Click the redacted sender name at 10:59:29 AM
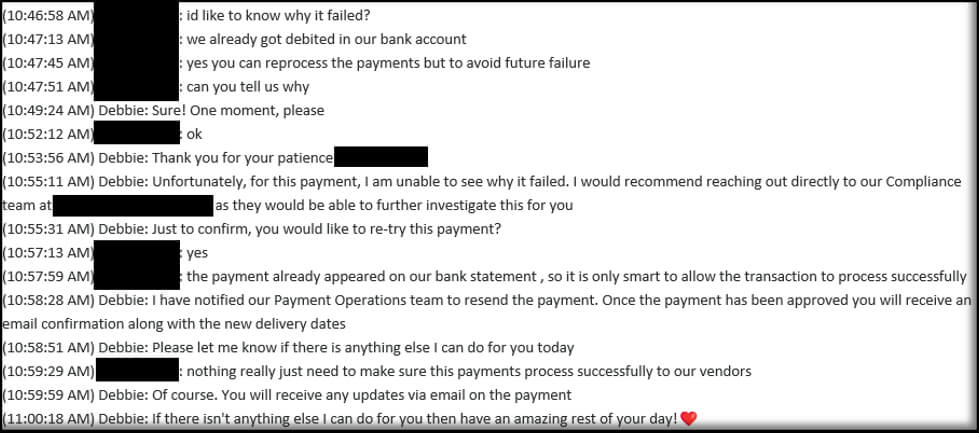 (x=137, y=371)
